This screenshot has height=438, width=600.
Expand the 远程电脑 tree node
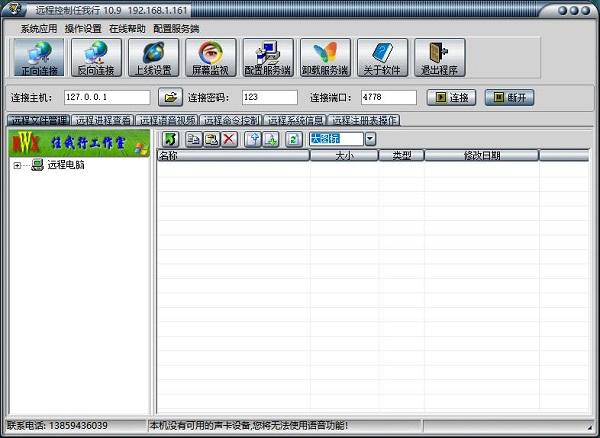17,165
